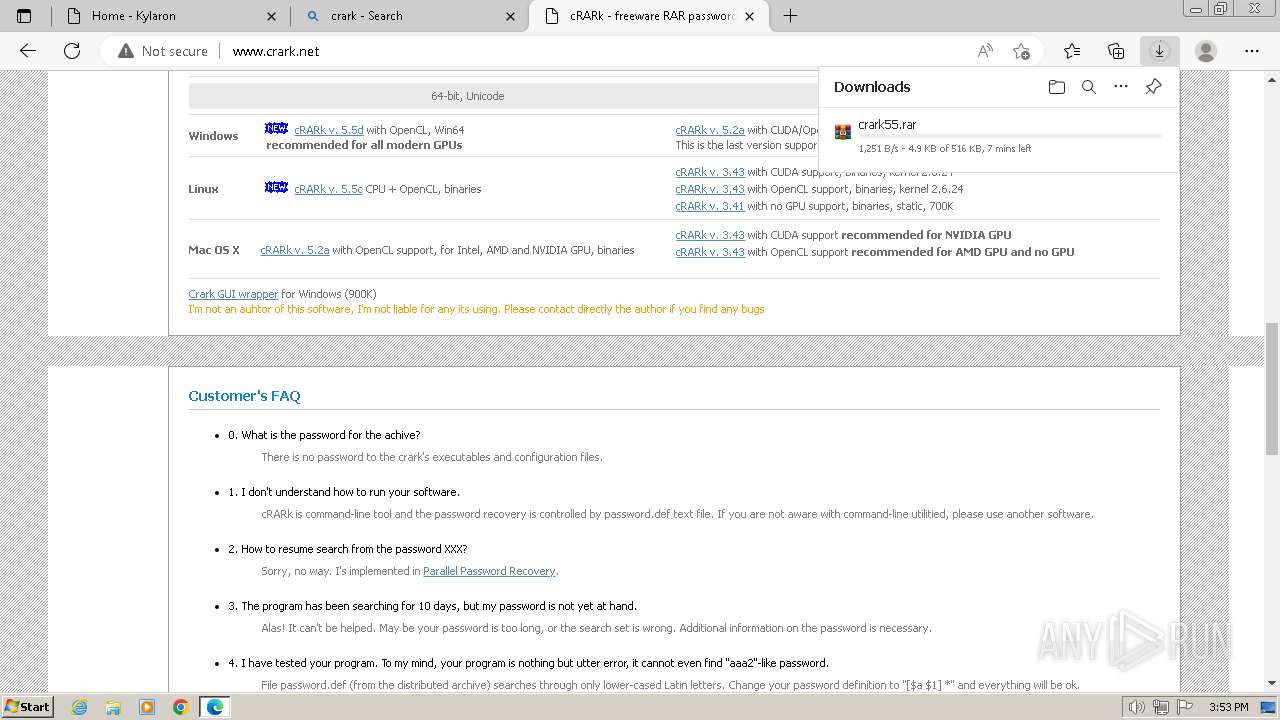Open File Explorer from taskbar

tap(113, 707)
